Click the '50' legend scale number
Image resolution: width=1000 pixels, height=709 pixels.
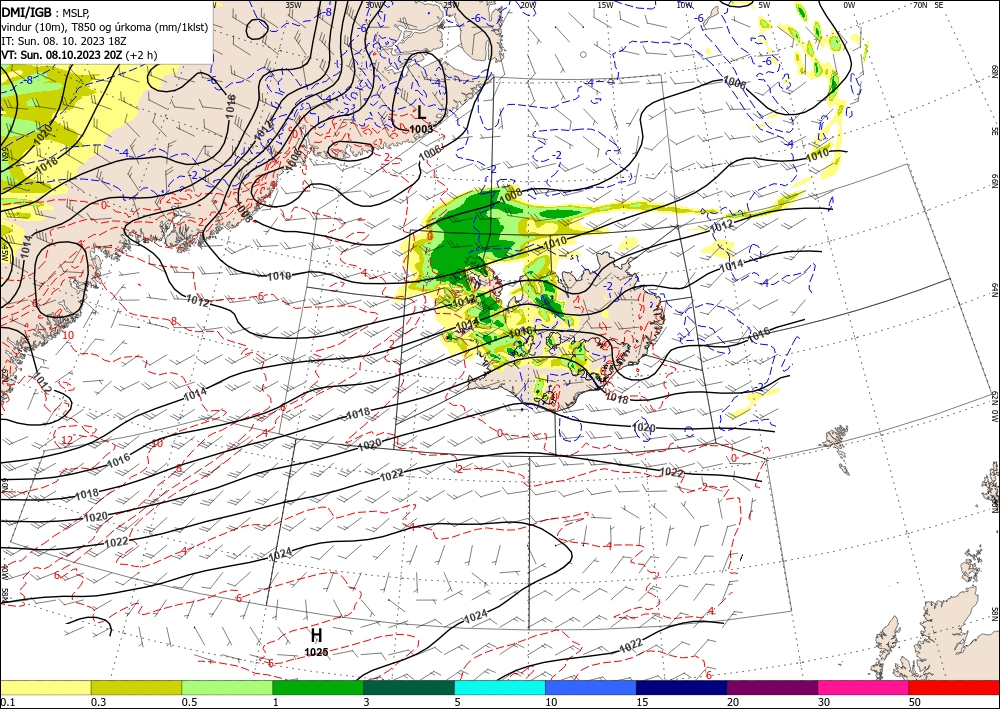pyautogui.click(x=915, y=702)
